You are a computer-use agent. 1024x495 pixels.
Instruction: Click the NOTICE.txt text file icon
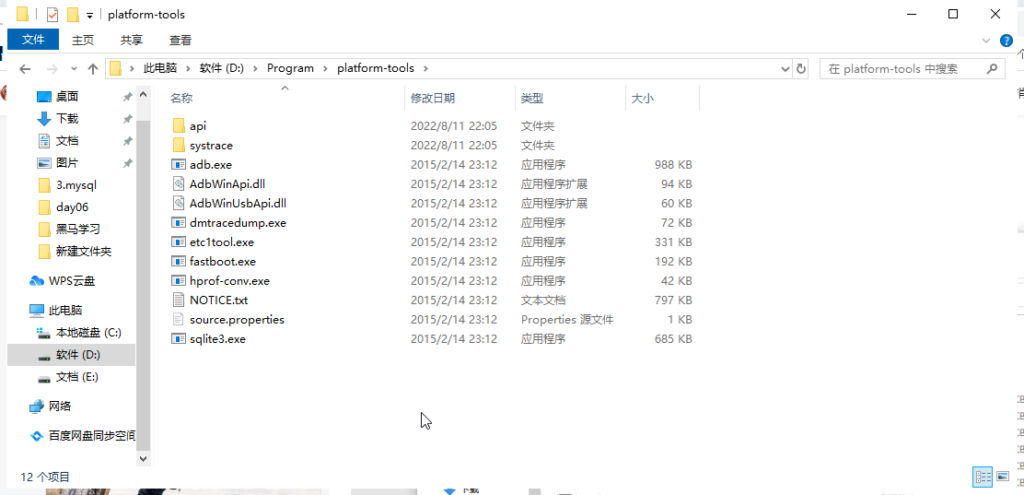click(179, 300)
